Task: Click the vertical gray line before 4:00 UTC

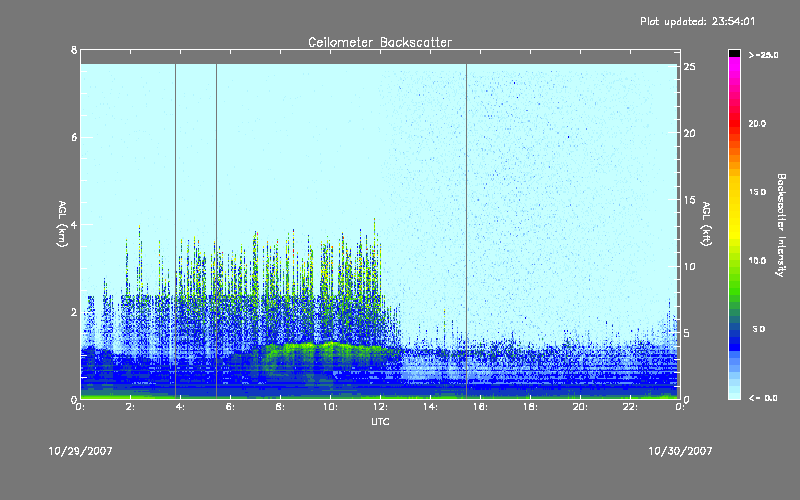Action: [x=176, y=231]
